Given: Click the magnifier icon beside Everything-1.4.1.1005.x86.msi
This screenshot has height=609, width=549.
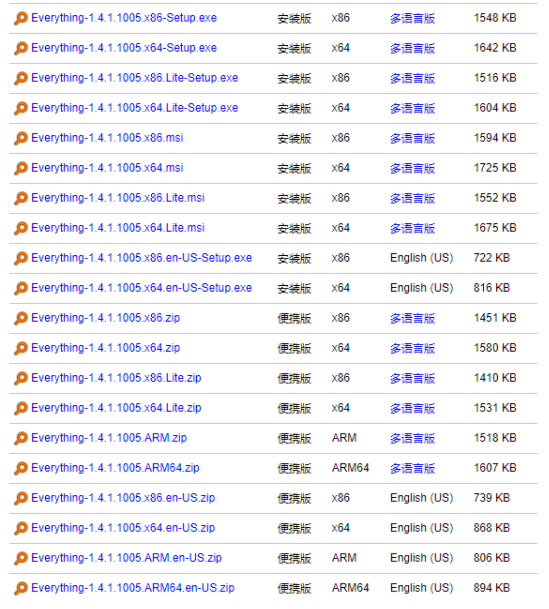Looking at the screenshot, I should click(x=21, y=138).
